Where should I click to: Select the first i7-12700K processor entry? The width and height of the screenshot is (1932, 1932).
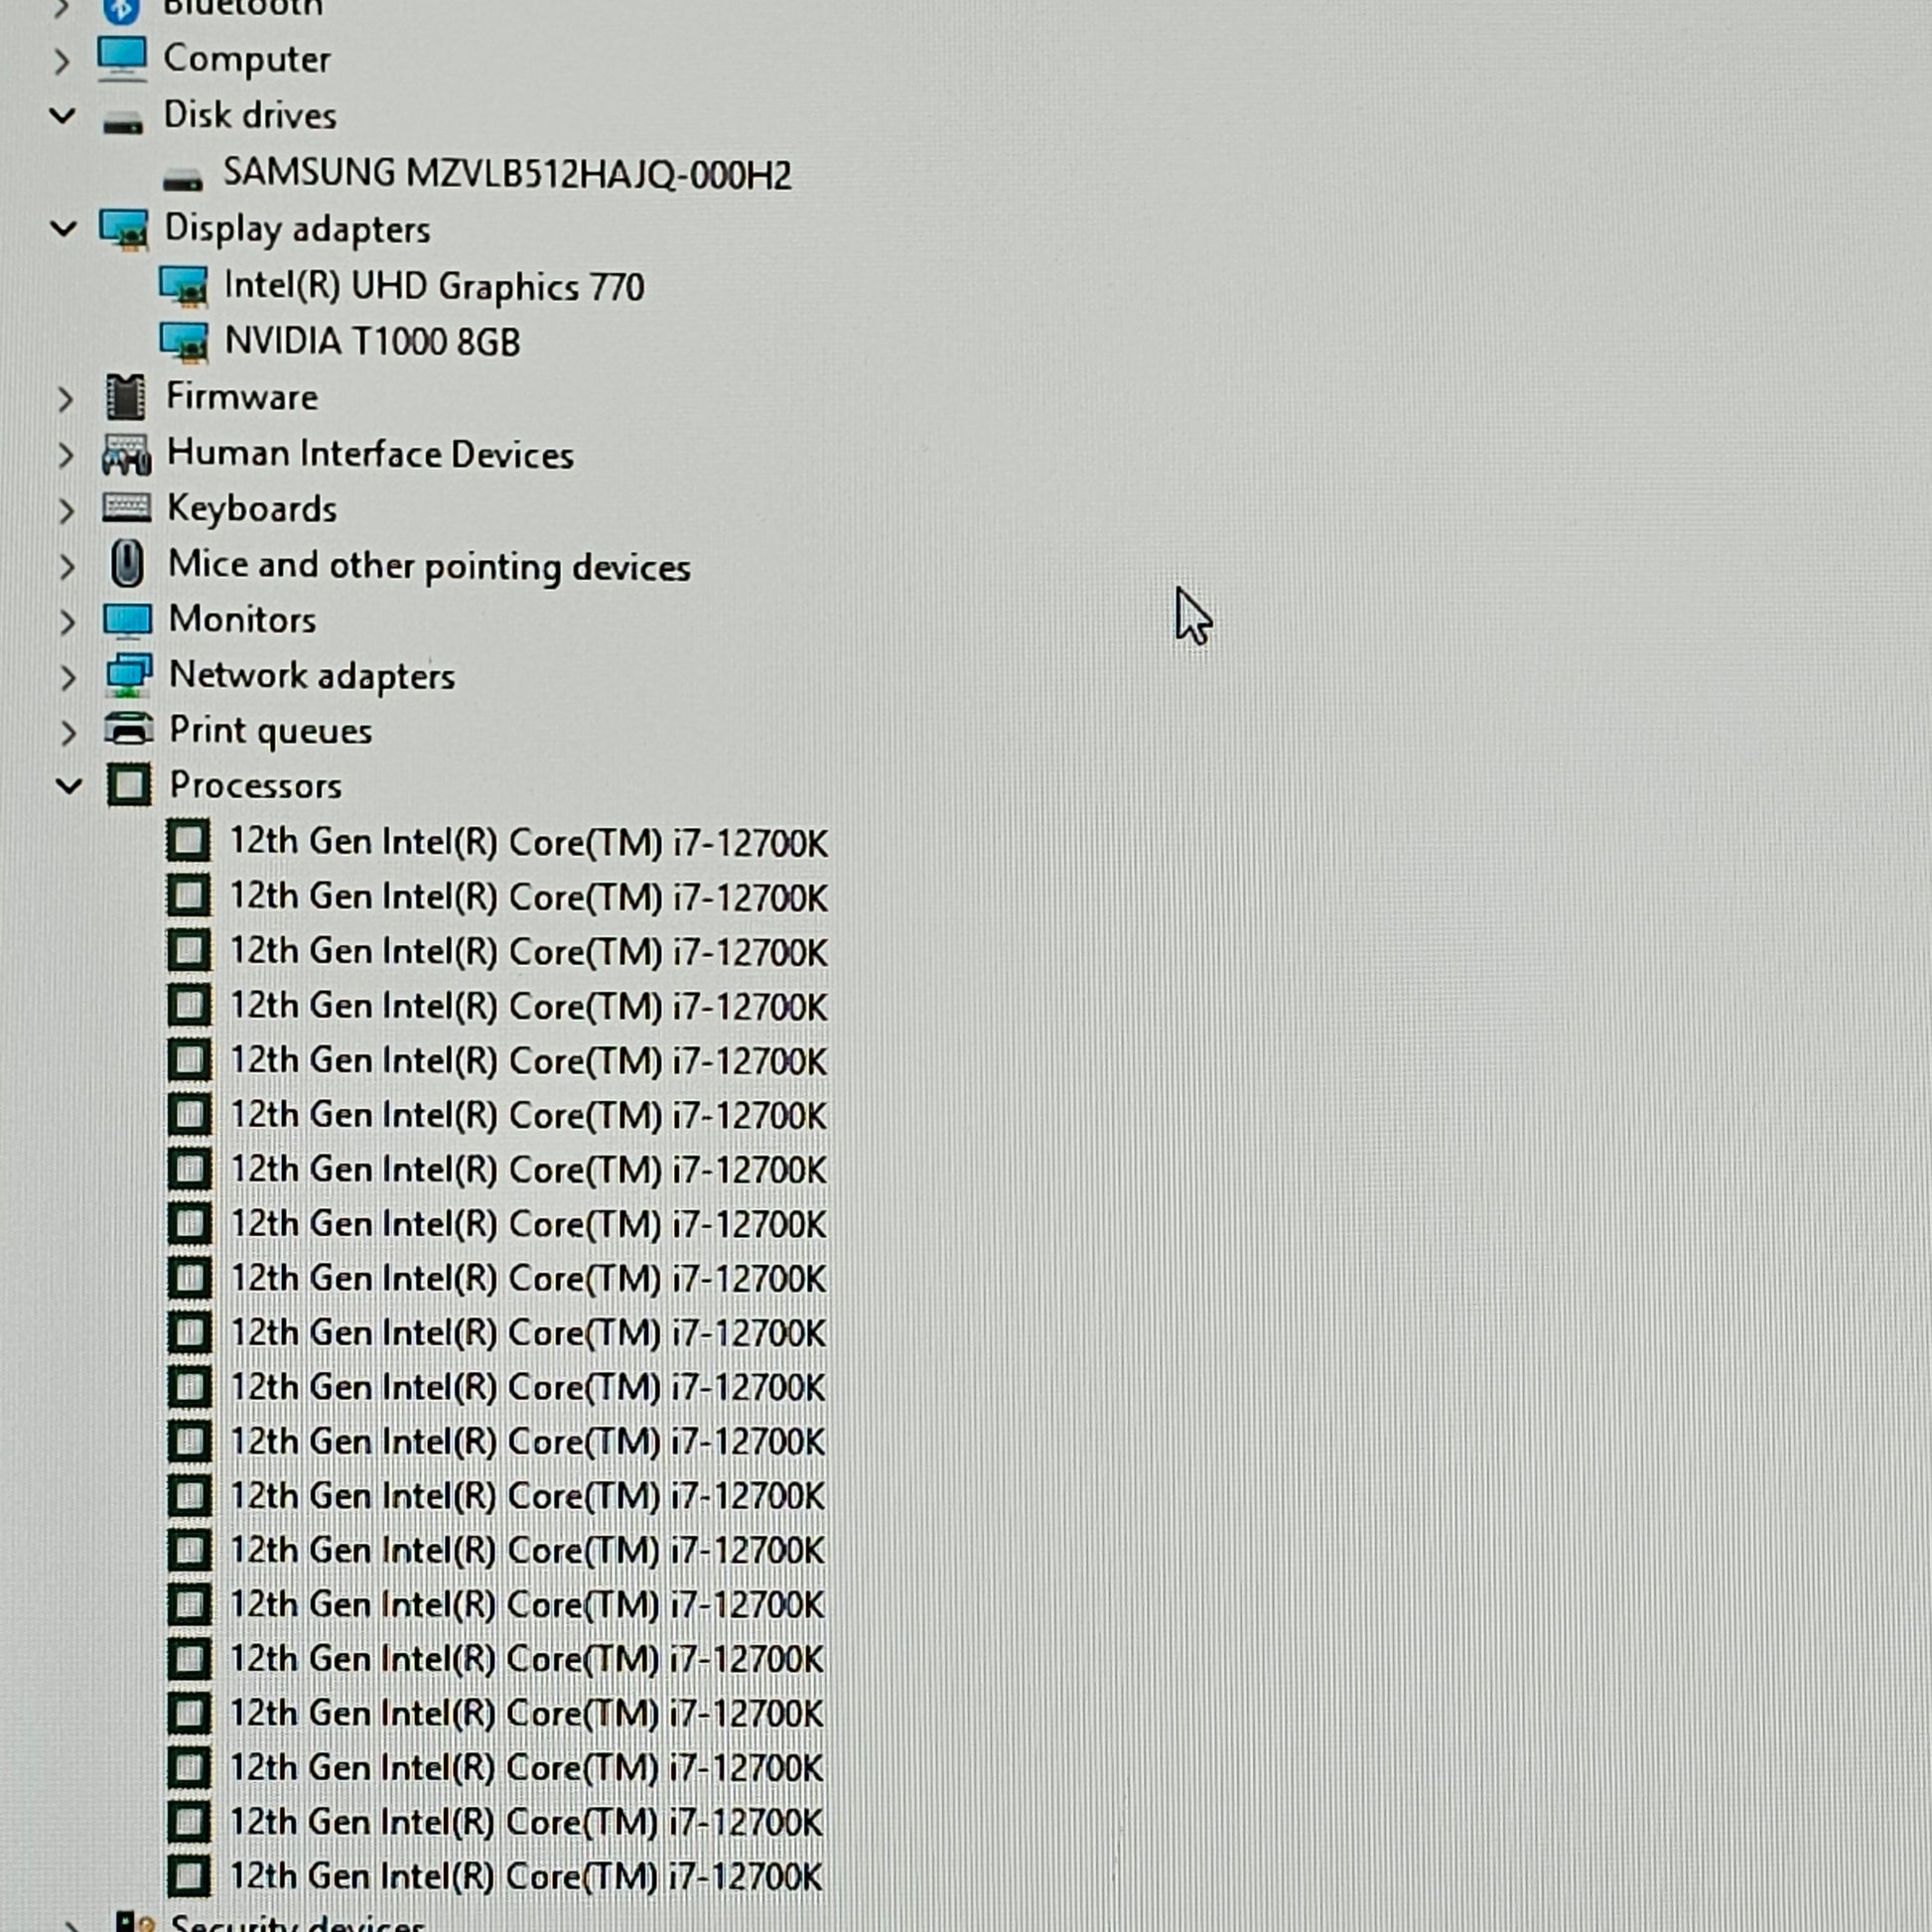tap(528, 842)
